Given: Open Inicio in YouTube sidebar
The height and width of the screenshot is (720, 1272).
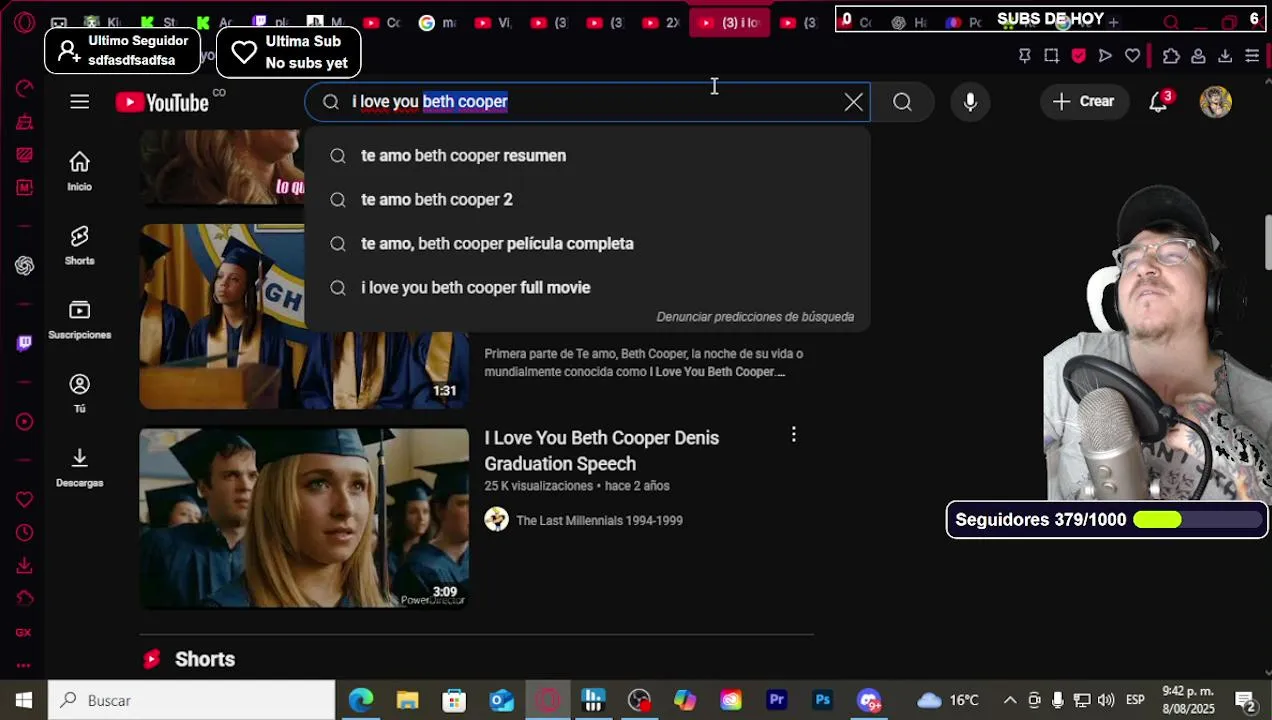Looking at the screenshot, I should coord(80,171).
